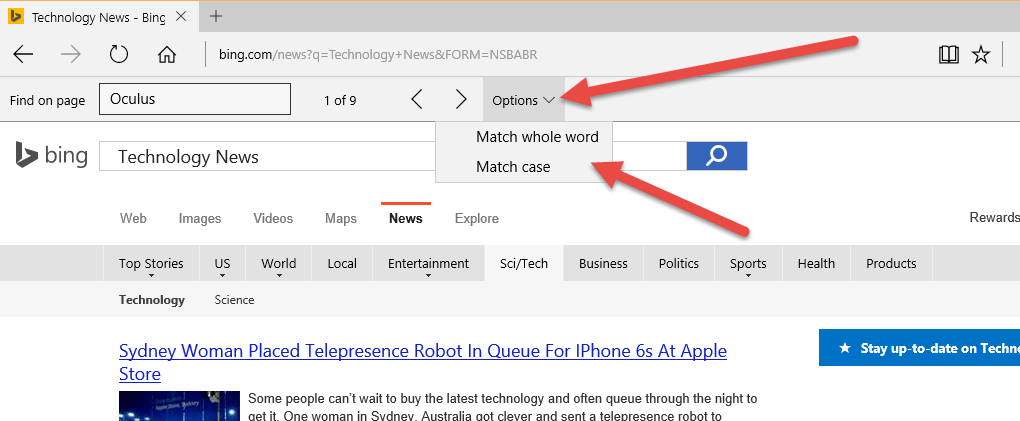Switch to Maps search tab
This screenshot has width=1020, height=421.
(341, 219)
